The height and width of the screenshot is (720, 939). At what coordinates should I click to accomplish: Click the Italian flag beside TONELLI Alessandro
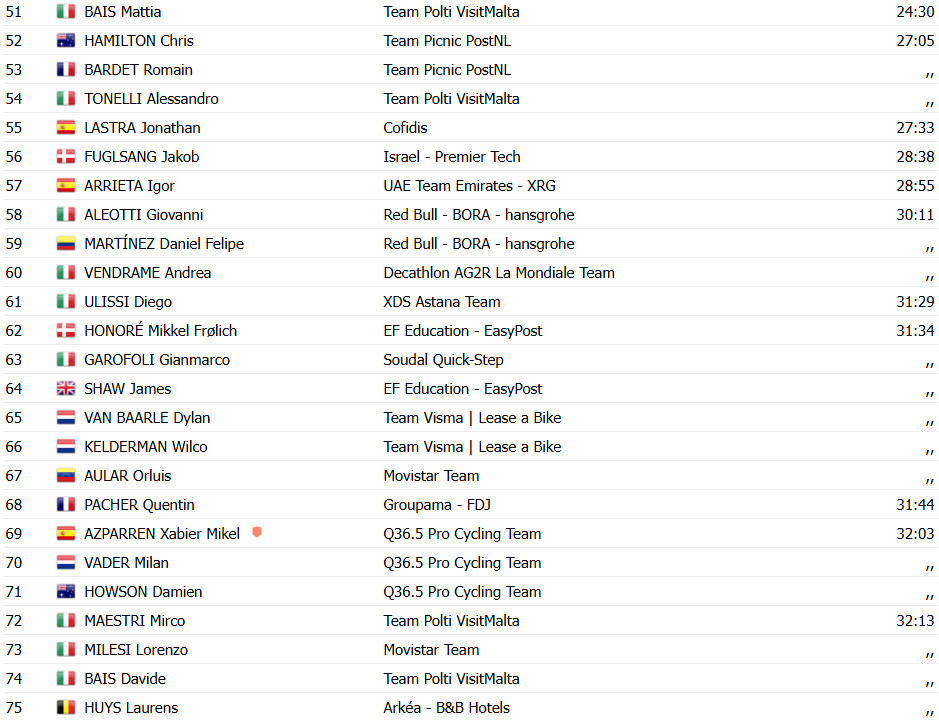[x=66, y=98]
